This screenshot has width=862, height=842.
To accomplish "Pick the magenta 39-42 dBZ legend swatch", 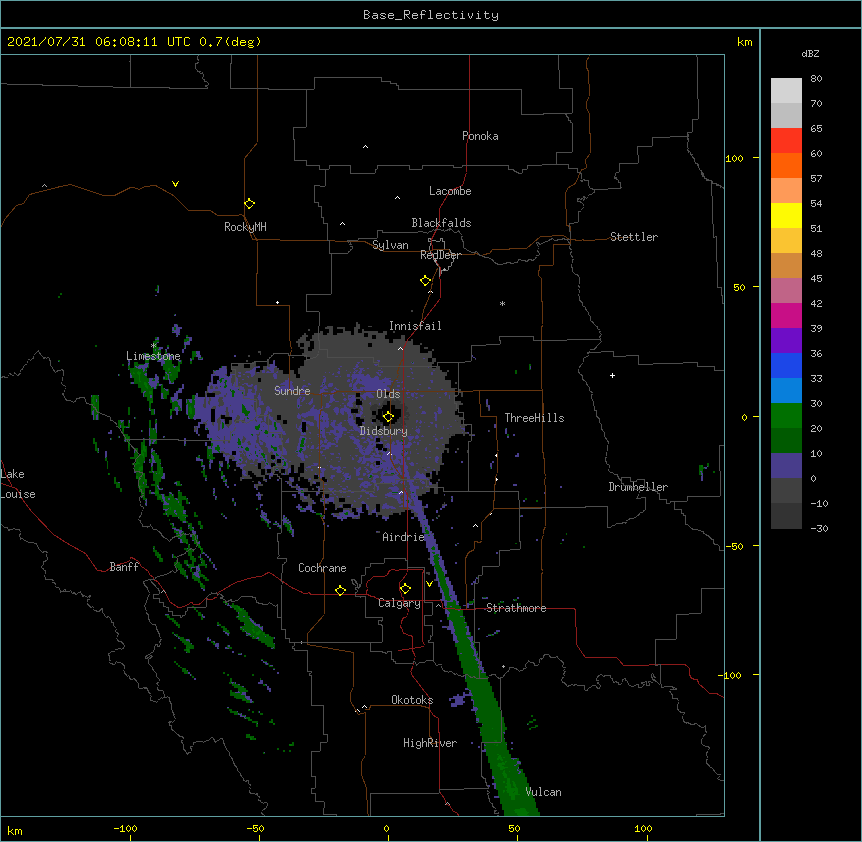I will pos(786,315).
